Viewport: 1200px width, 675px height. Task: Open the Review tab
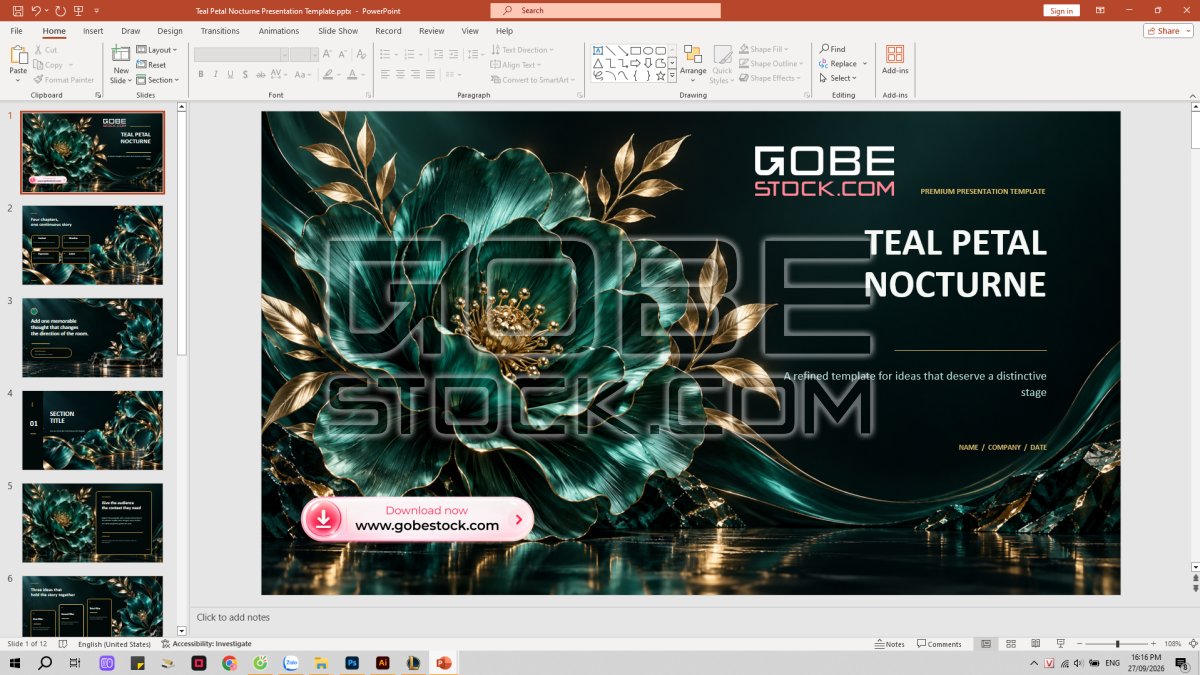pos(432,31)
